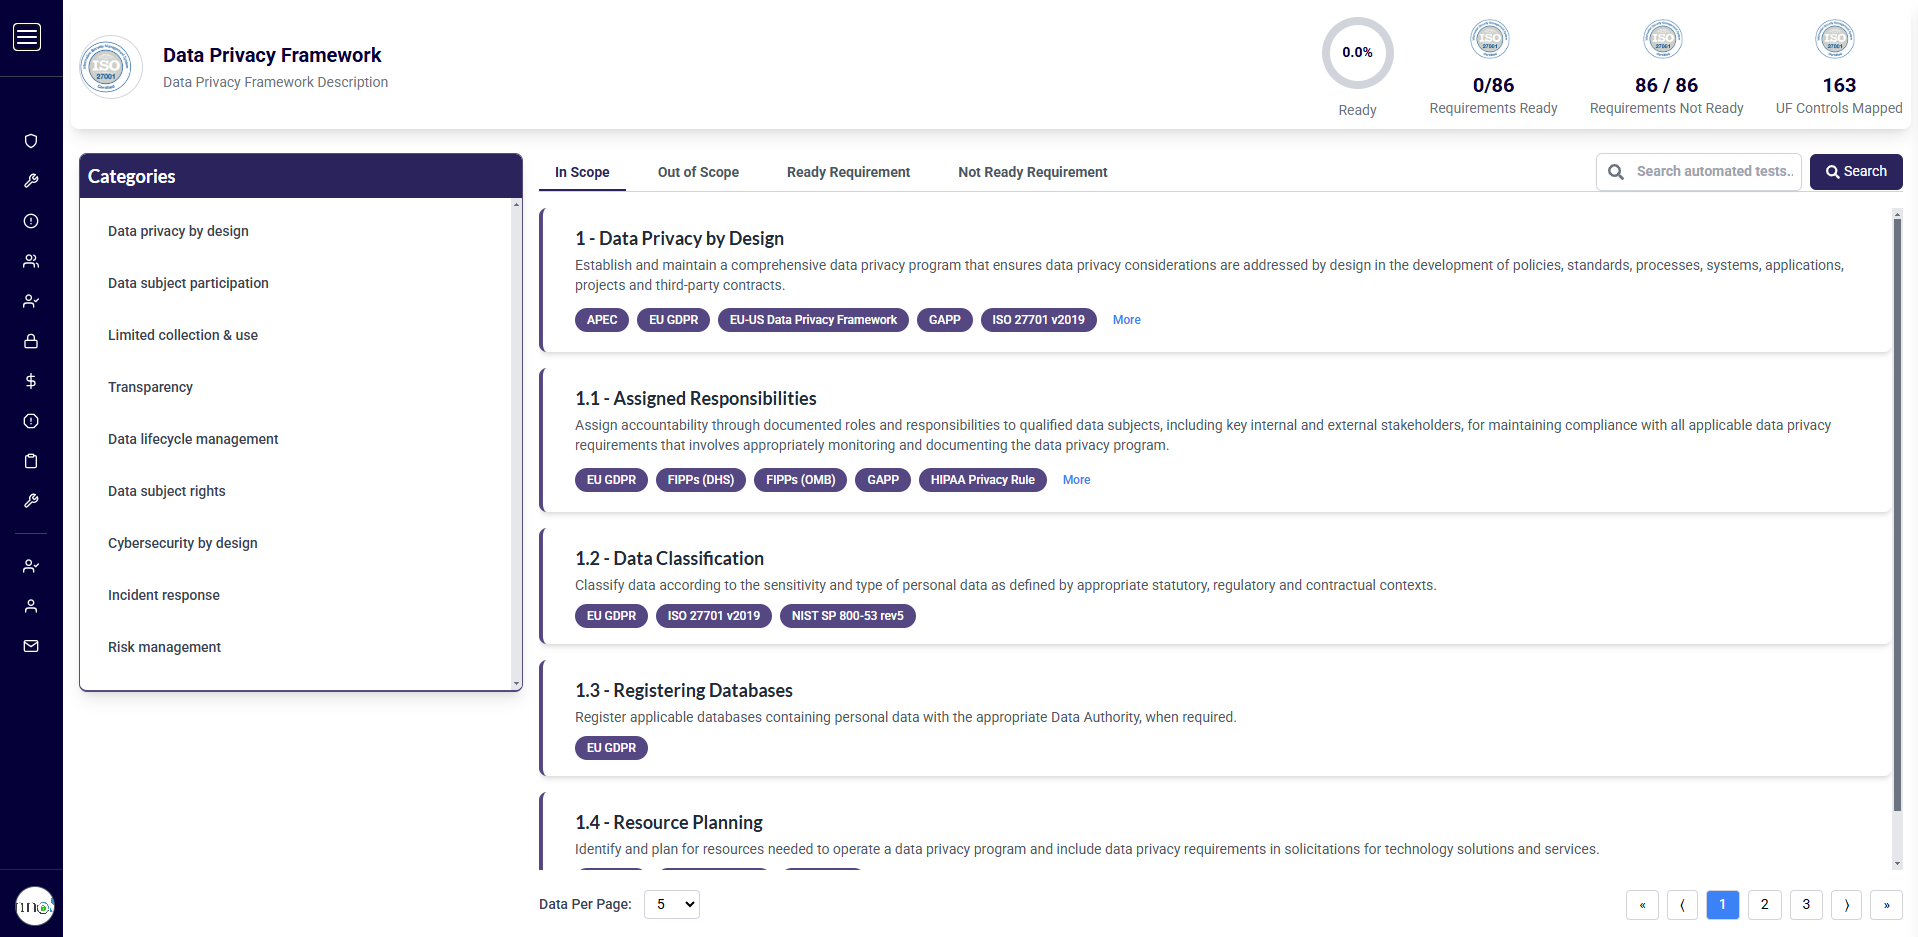Expand More tags under Data Privacy by Design
Viewport: 1918px width, 937px height.
[x=1126, y=320]
